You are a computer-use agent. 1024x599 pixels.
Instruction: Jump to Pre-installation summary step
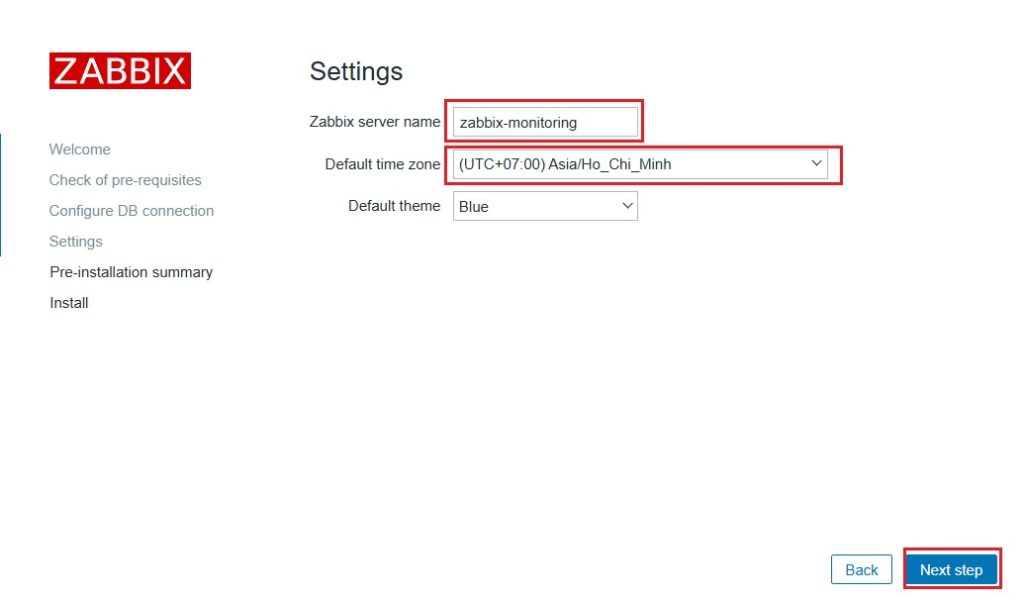click(131, 272)
